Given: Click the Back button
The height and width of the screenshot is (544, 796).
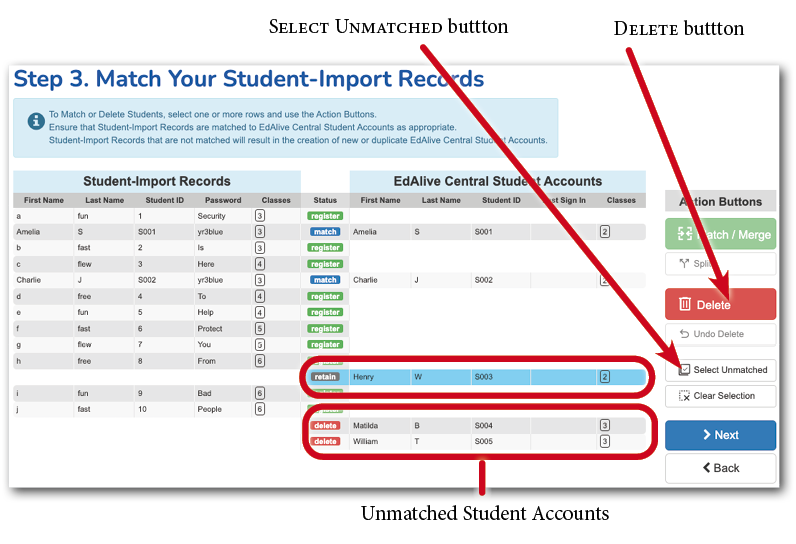Looking at the screenshot, I should click(720, 468).
